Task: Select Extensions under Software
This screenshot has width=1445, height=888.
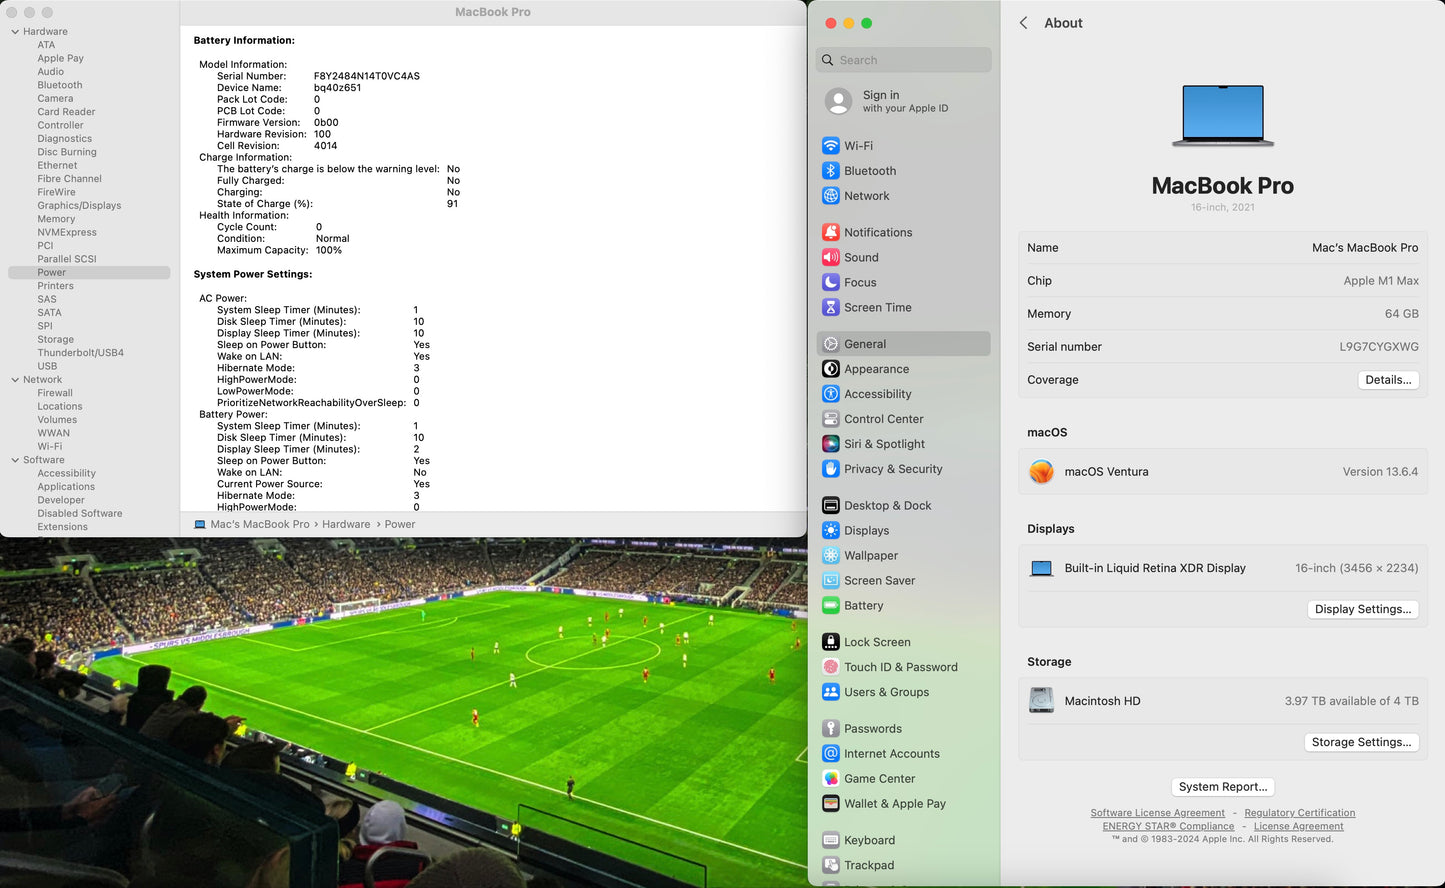Action: click(x=63, y=527)
